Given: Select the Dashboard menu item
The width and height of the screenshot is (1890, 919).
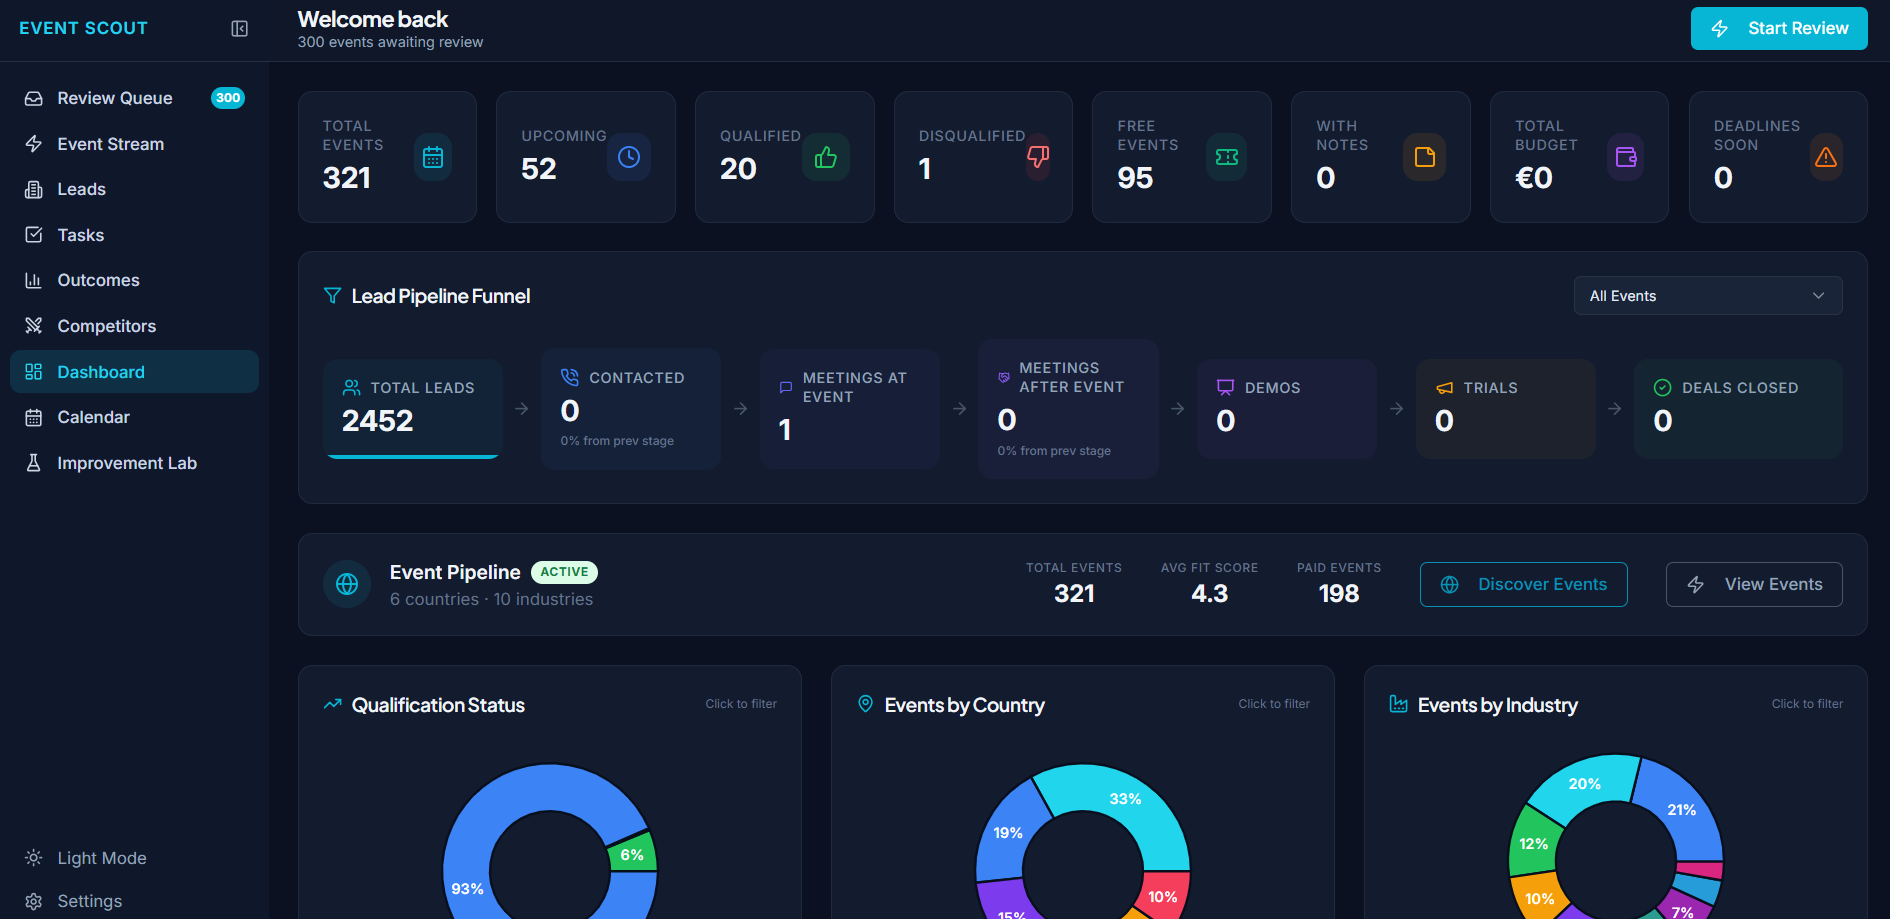Looking at the screenshot, I should point(134,372).
